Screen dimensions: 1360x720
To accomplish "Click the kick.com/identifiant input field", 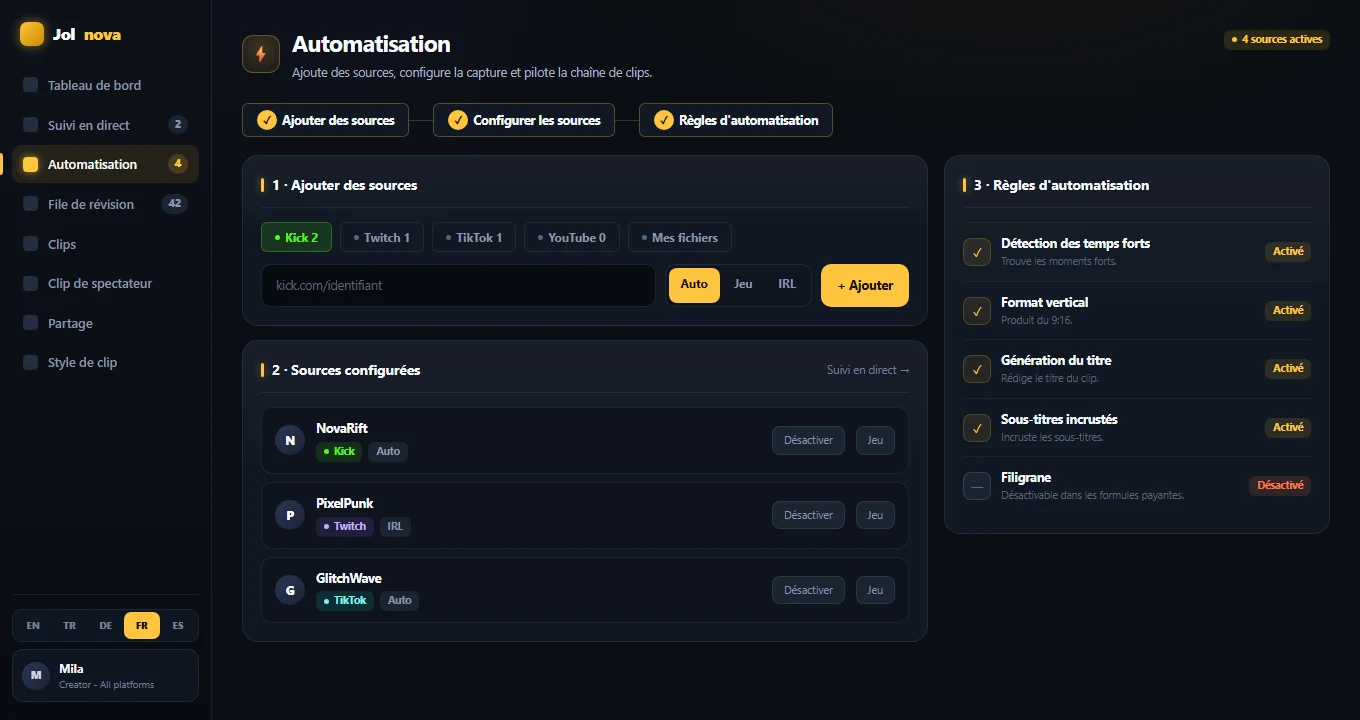I will 458,285.
